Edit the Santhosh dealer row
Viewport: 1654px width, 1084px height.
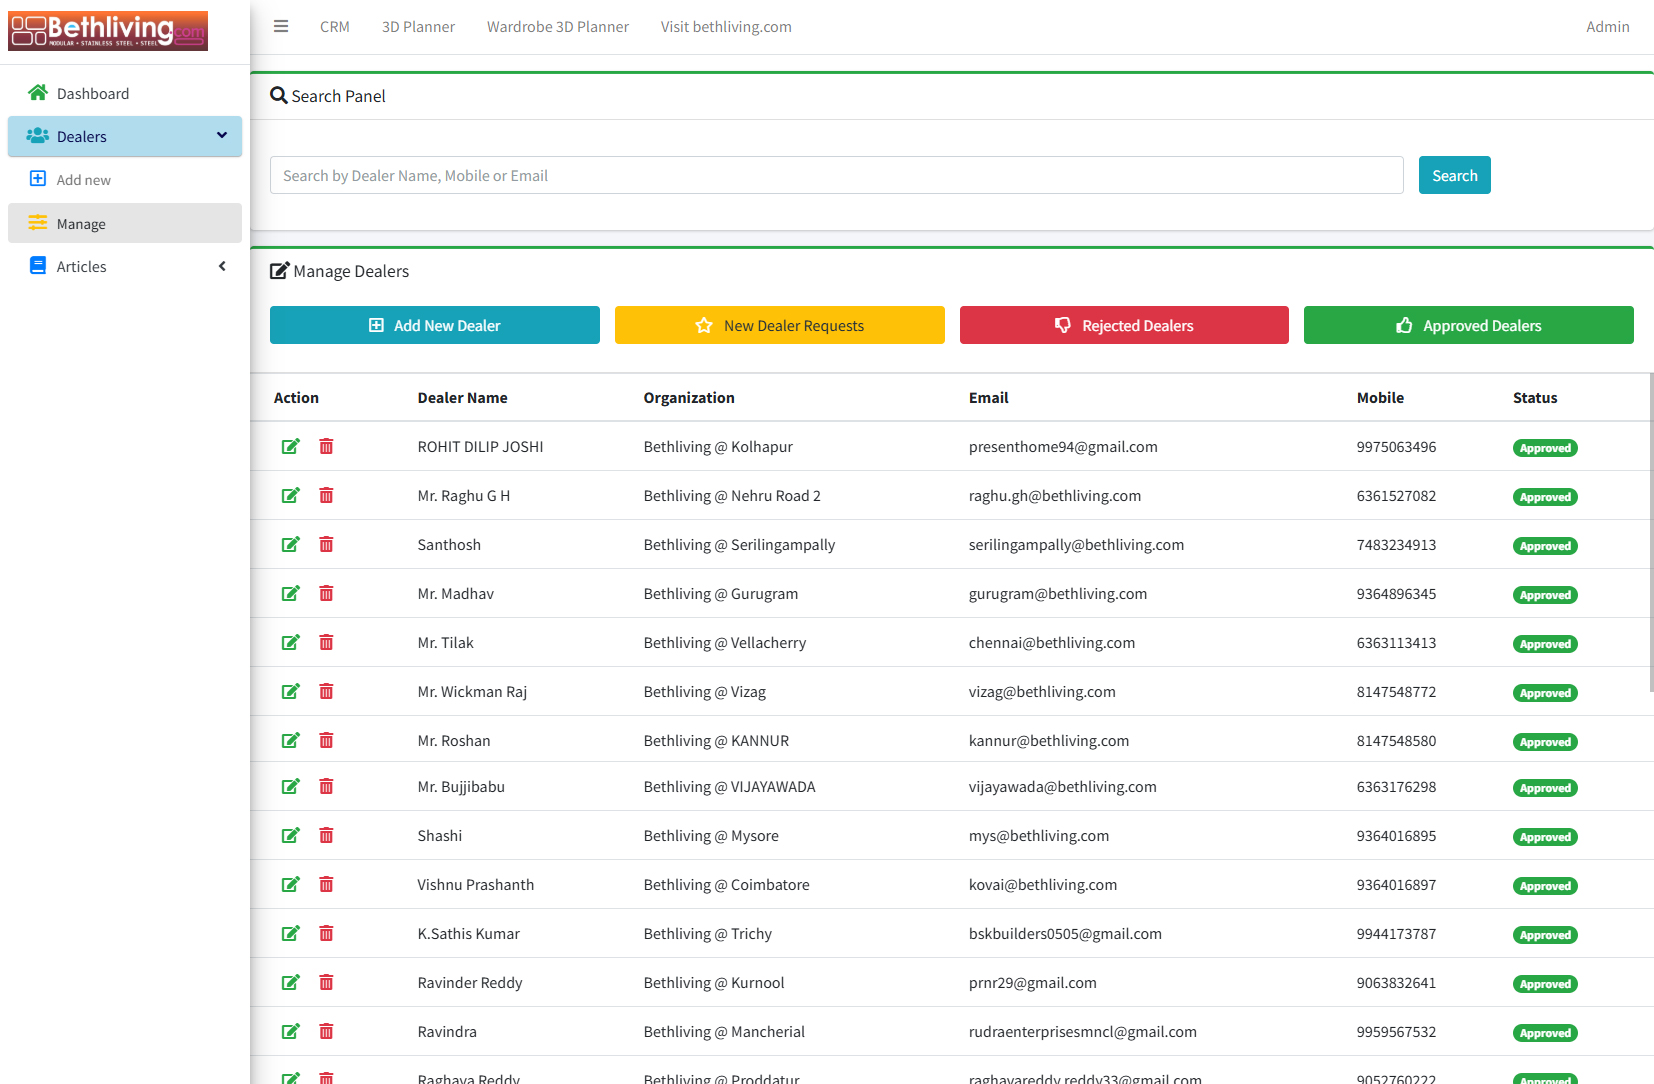coord(290,545)
